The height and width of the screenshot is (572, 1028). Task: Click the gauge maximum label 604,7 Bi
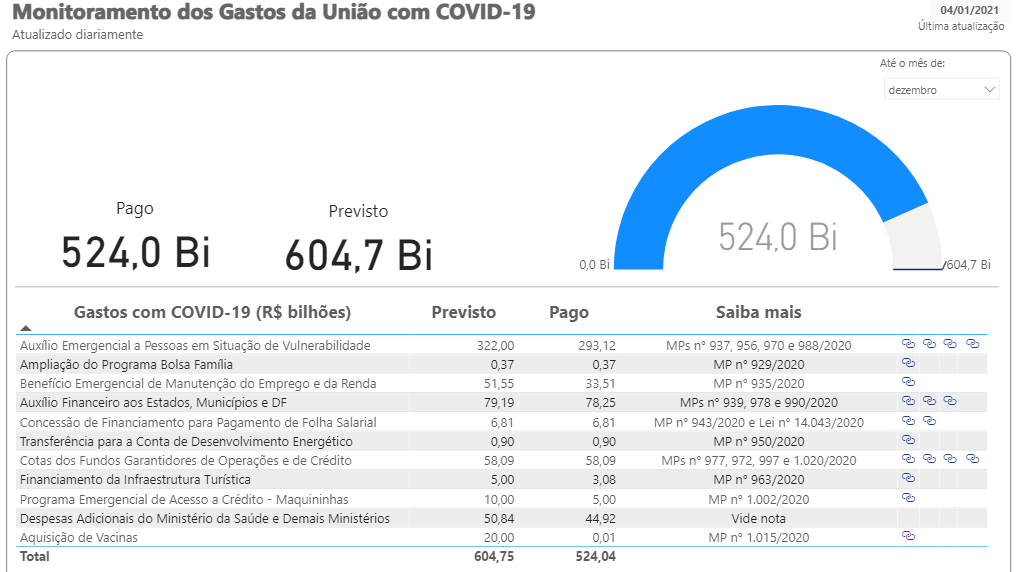968,264
